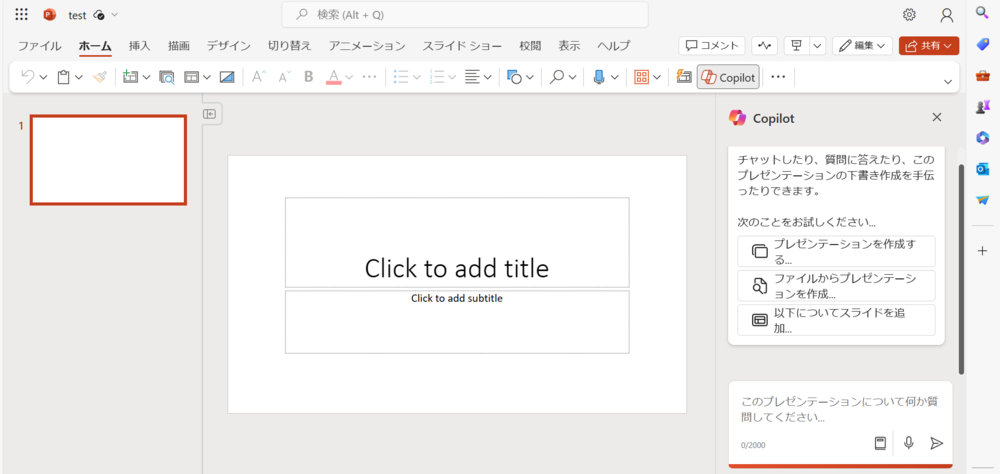Switch to the 切り替え tab
1000x474 pixels.
(290, 46)
